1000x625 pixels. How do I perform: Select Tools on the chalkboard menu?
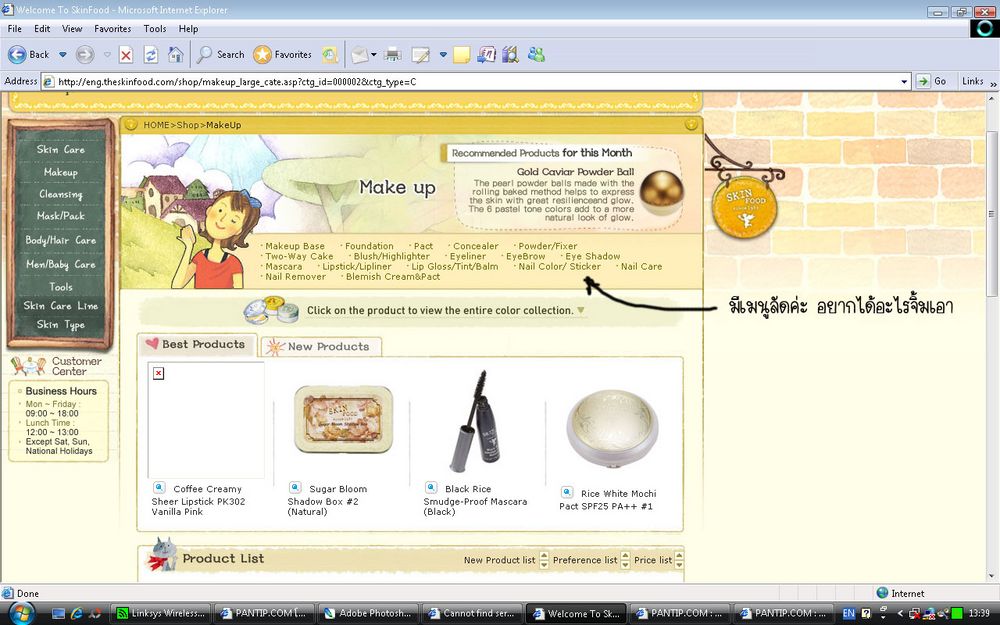tap(61, 287)
